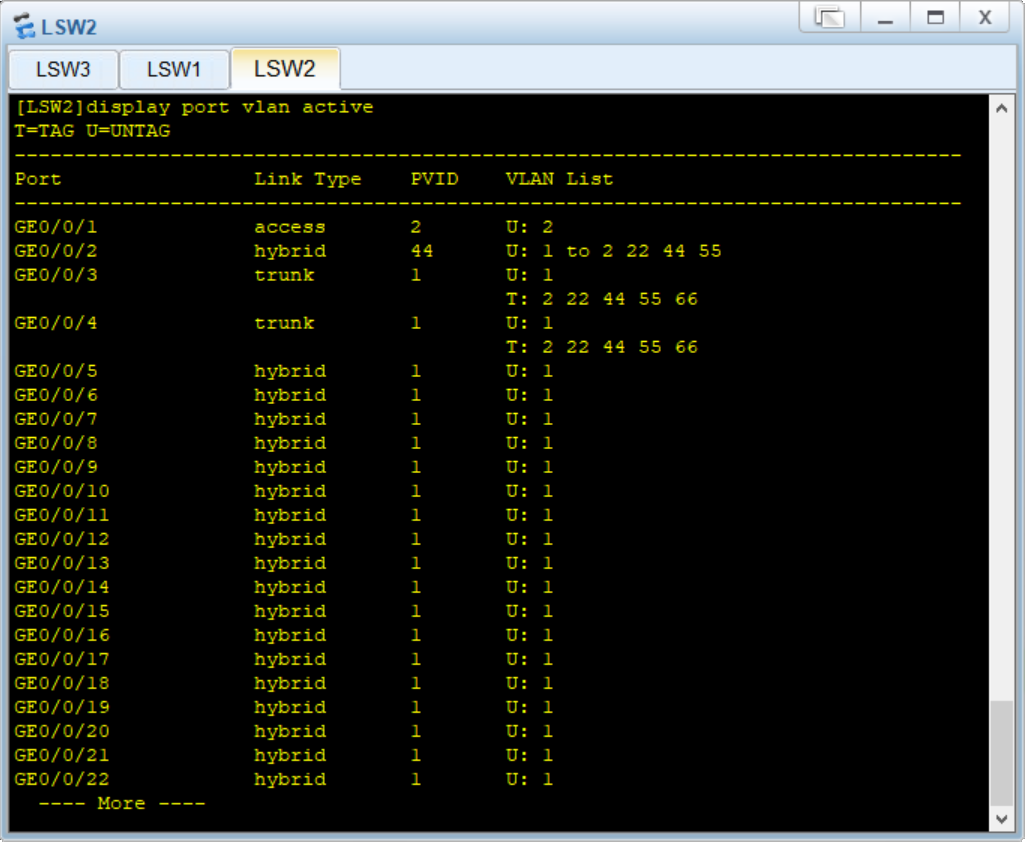The height and width of the screenshot is (842, 1025).
Task: Click tagged list 'T: 2 22 44 55 66' under GE0/0/3
Action: pyautogui.click(x=601, y=299)
